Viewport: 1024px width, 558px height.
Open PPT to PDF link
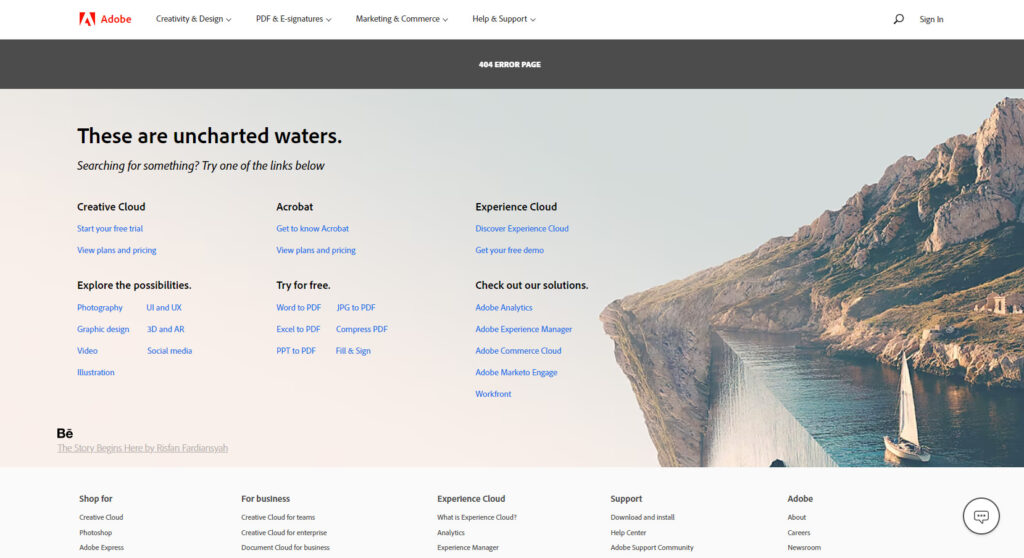click(x=296, y=351)
